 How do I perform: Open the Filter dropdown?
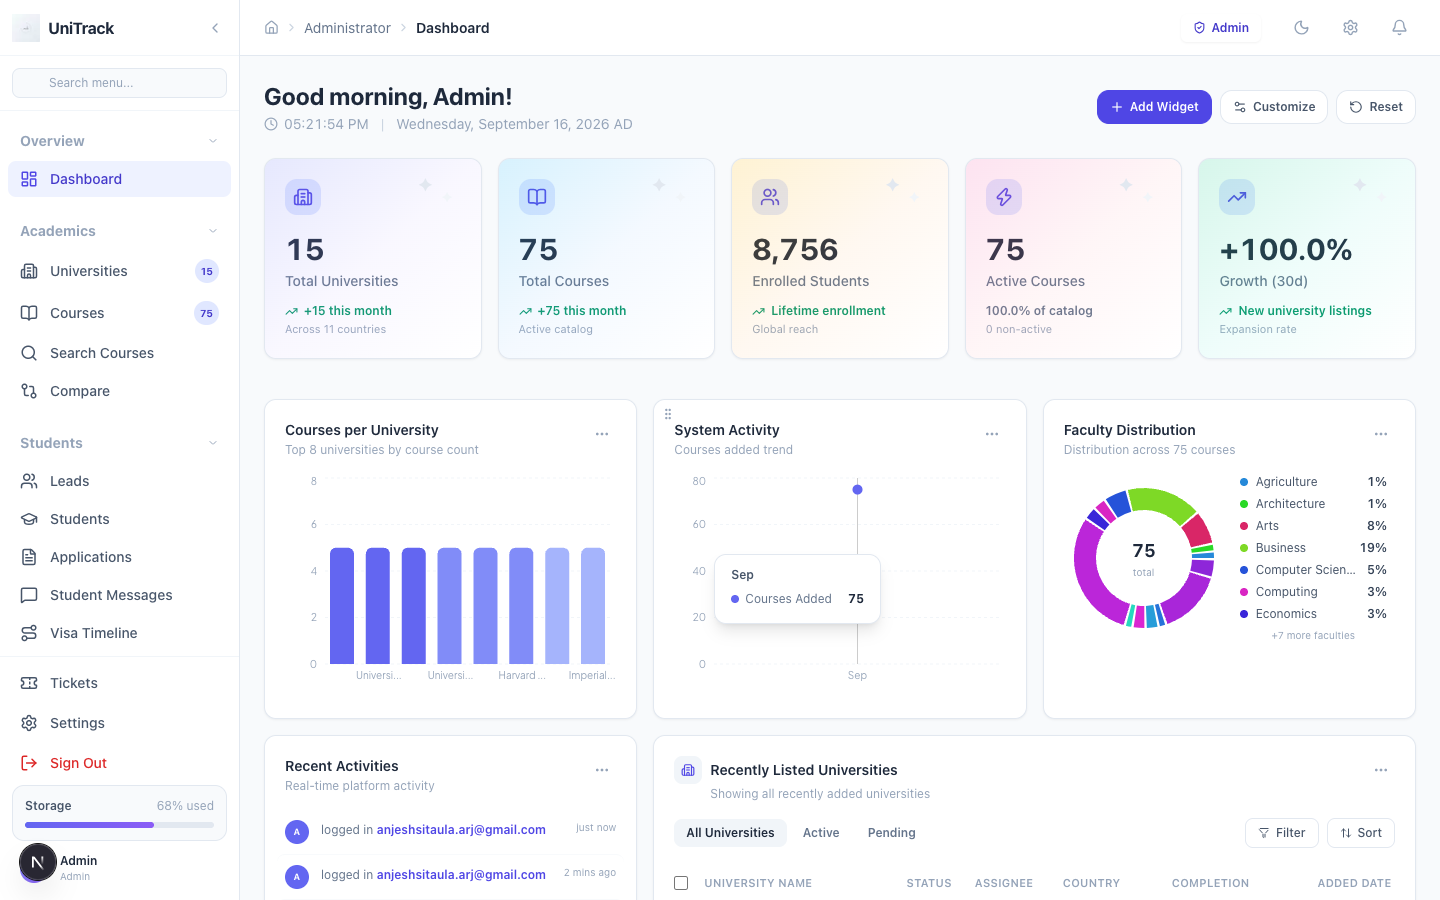pos(1282,833)
